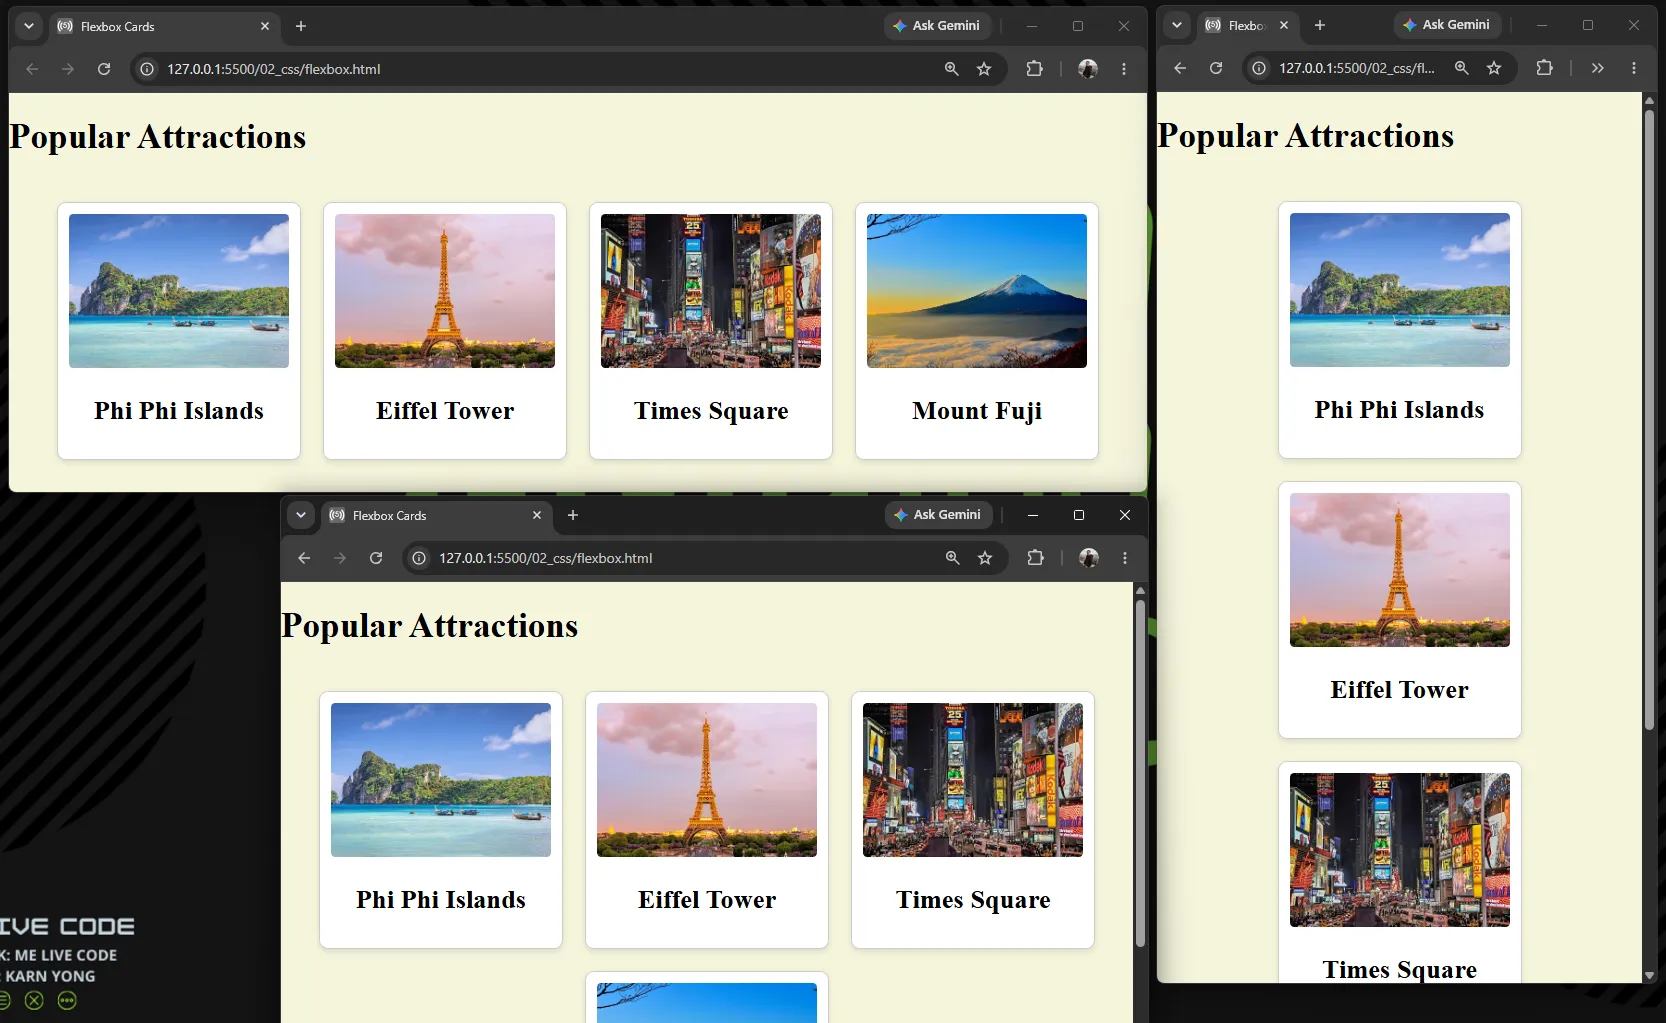The width and height of the screenshot is (1666, 1023).
Task: Select Flexbox Cards tab in top-left window
Action: (x=165, y=26)
